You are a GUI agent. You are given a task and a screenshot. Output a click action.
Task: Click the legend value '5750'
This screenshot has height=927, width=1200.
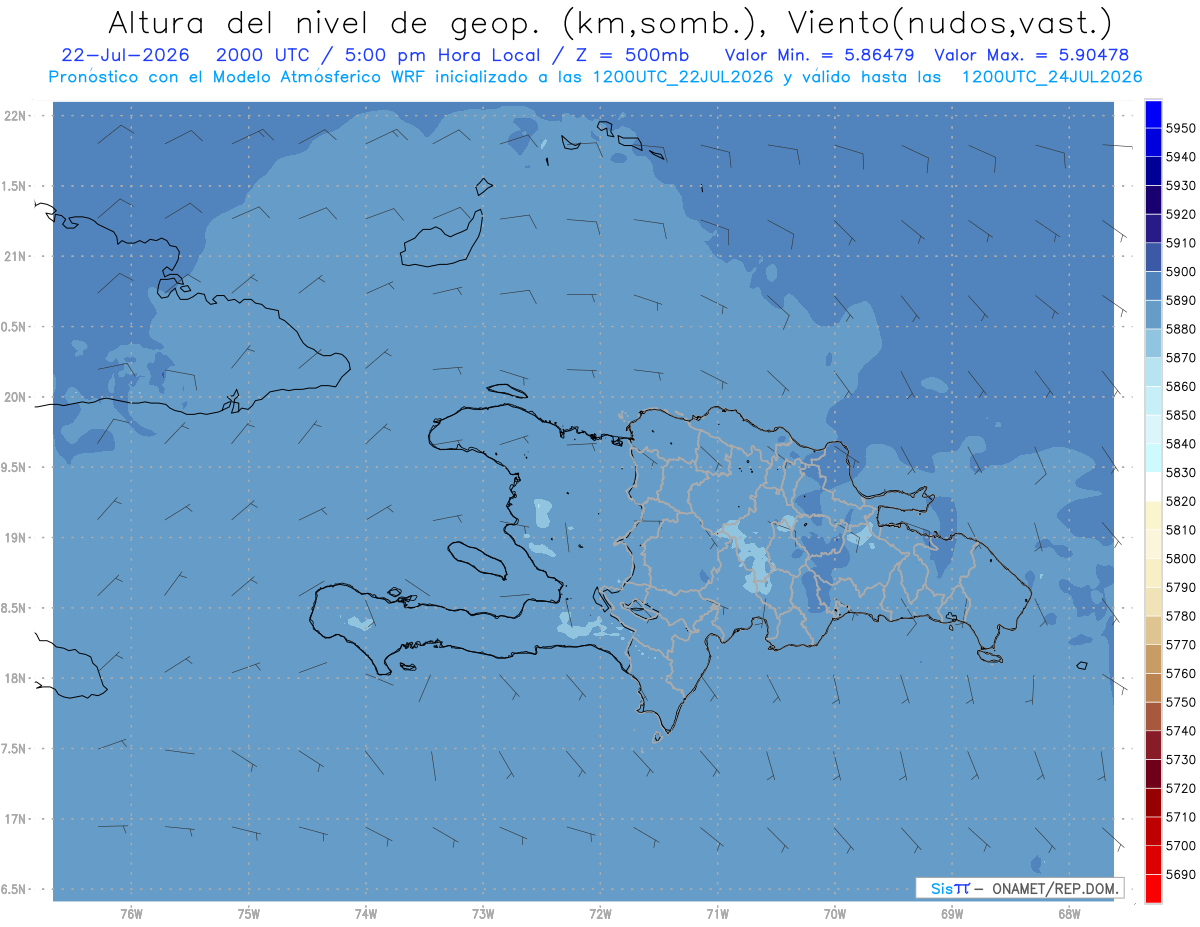tap(1181, 702)
